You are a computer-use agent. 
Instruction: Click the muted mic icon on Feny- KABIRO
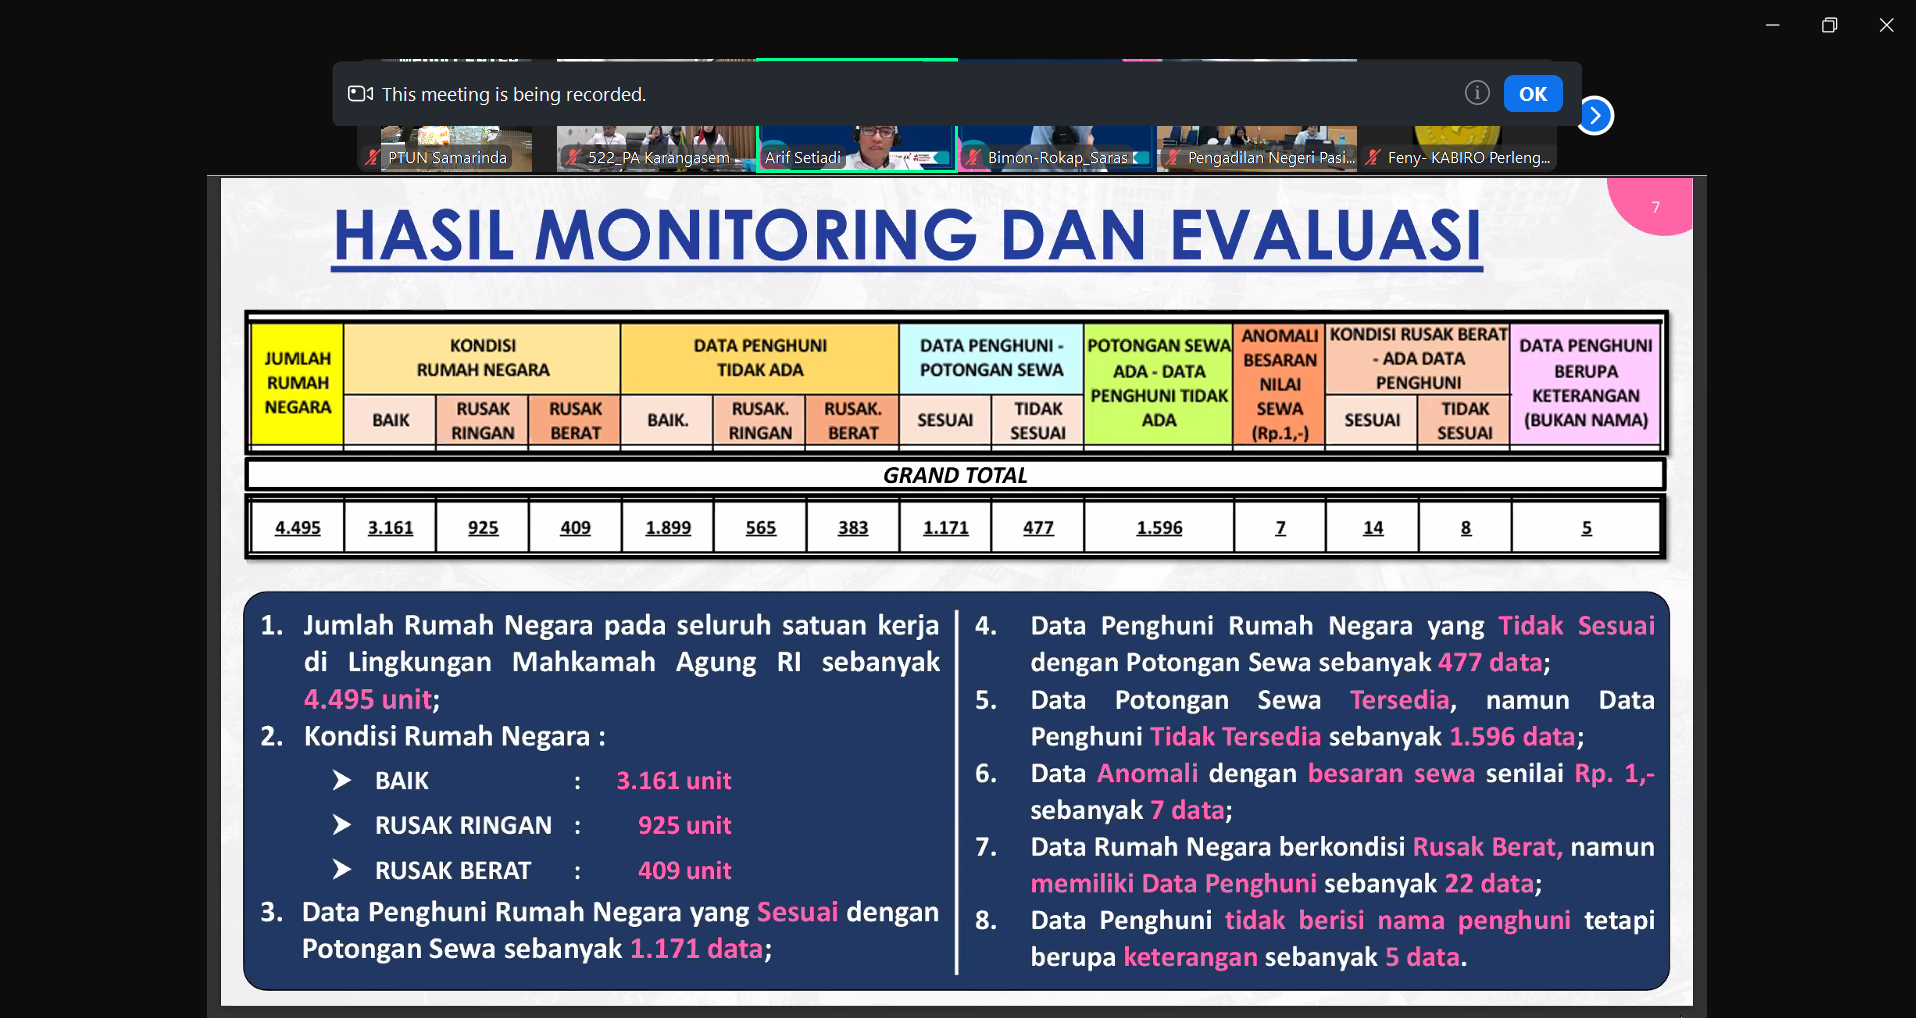tap(1373, 158)
